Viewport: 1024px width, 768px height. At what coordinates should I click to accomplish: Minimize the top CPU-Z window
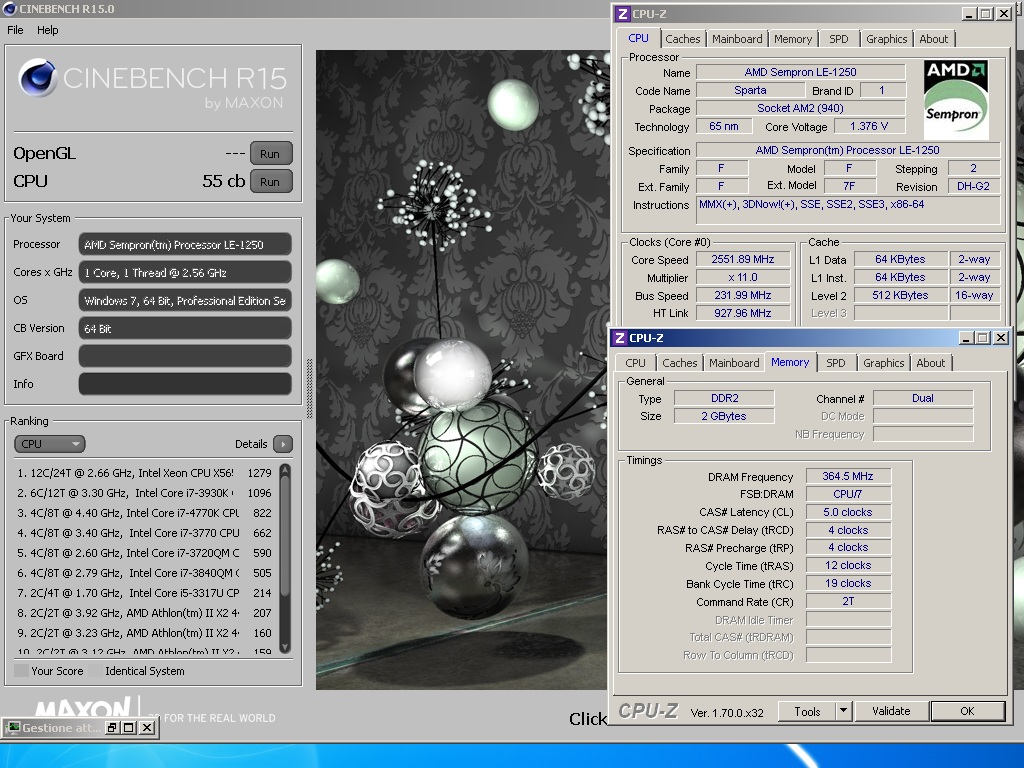pos(969,14)
